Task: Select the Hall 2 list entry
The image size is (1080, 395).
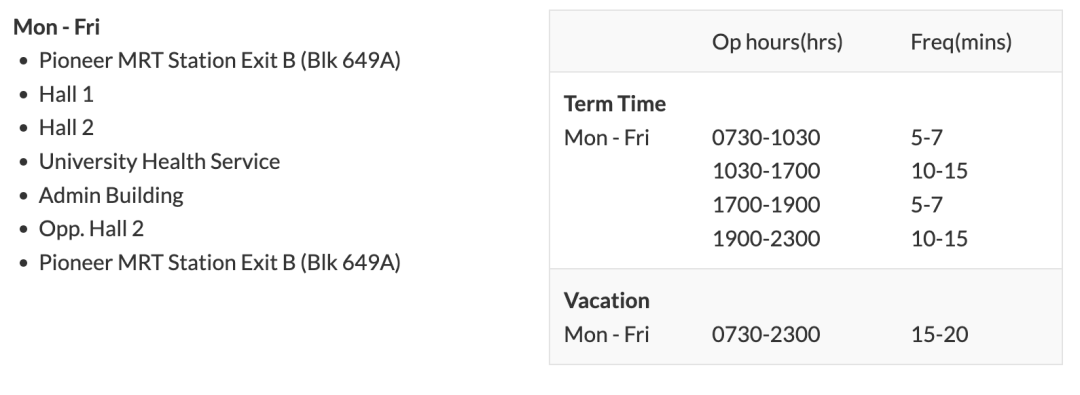Action: pyautogui.click(x=66, y=128)
